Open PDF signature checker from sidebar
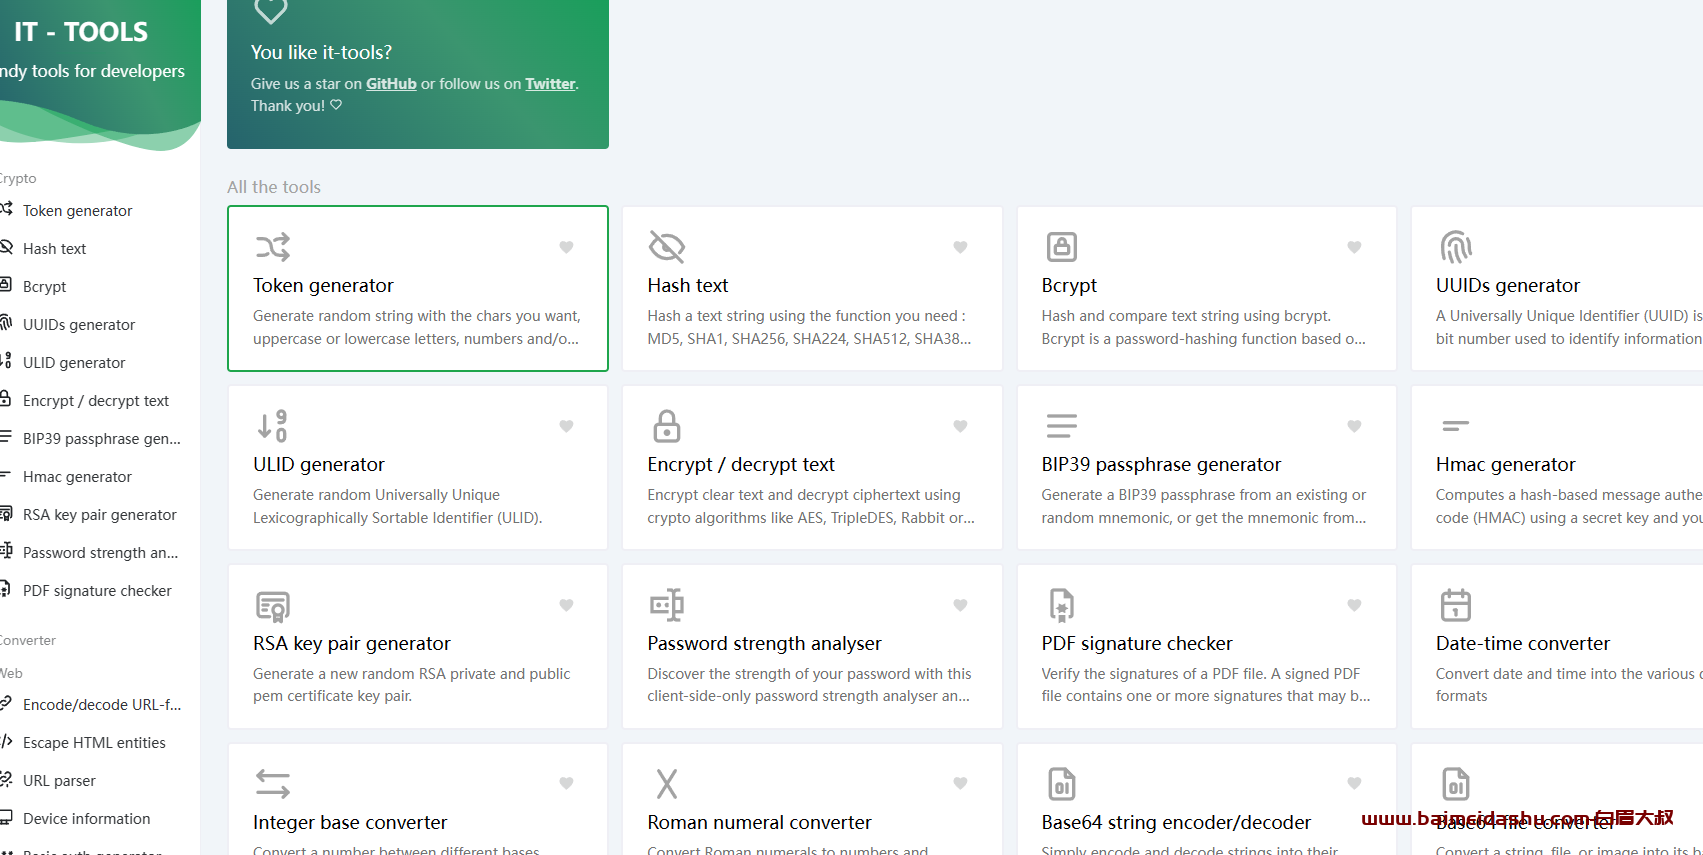Viewport: 1703px width, 855px height. click(97, 590)
